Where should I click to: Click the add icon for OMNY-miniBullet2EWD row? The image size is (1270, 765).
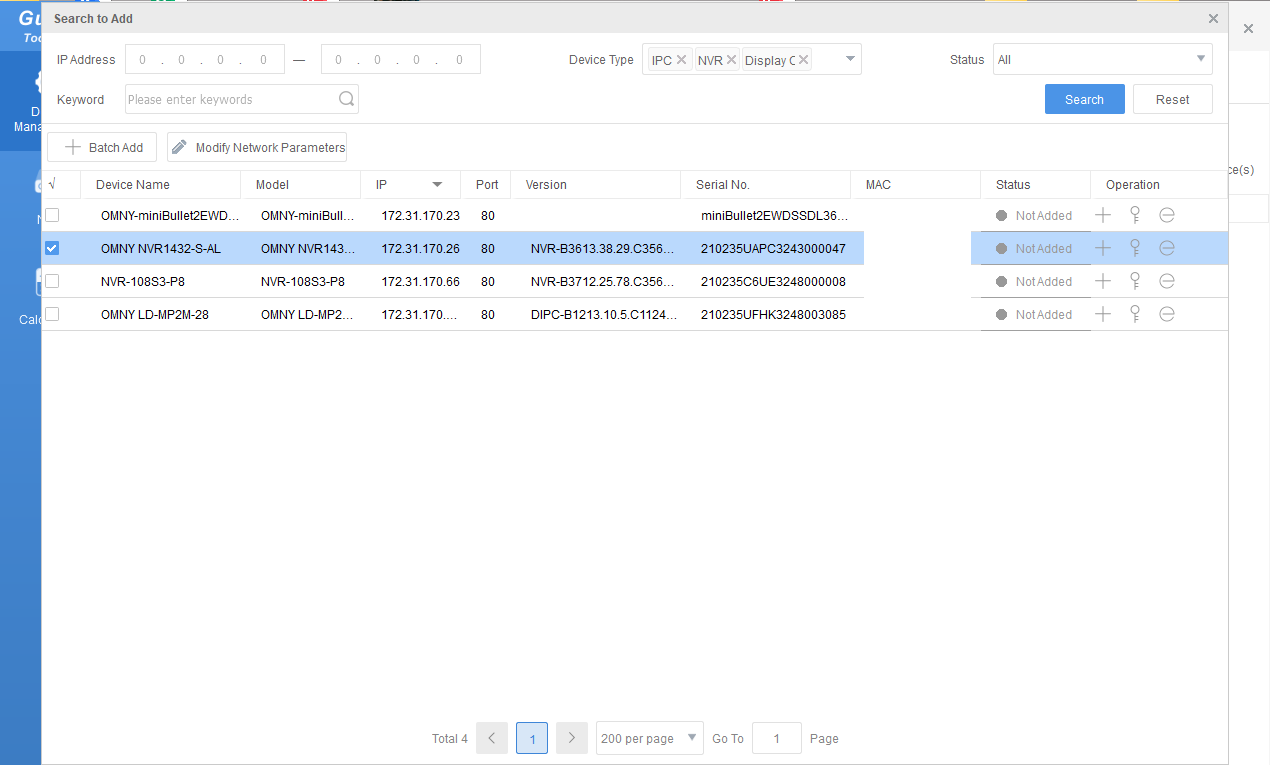click(1103, 215)
